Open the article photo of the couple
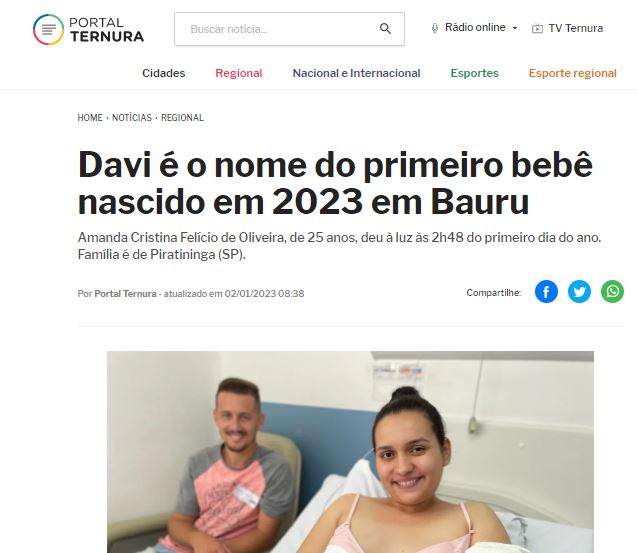The height and width of the screenshot is (553, 638). [x=350, y=452]
